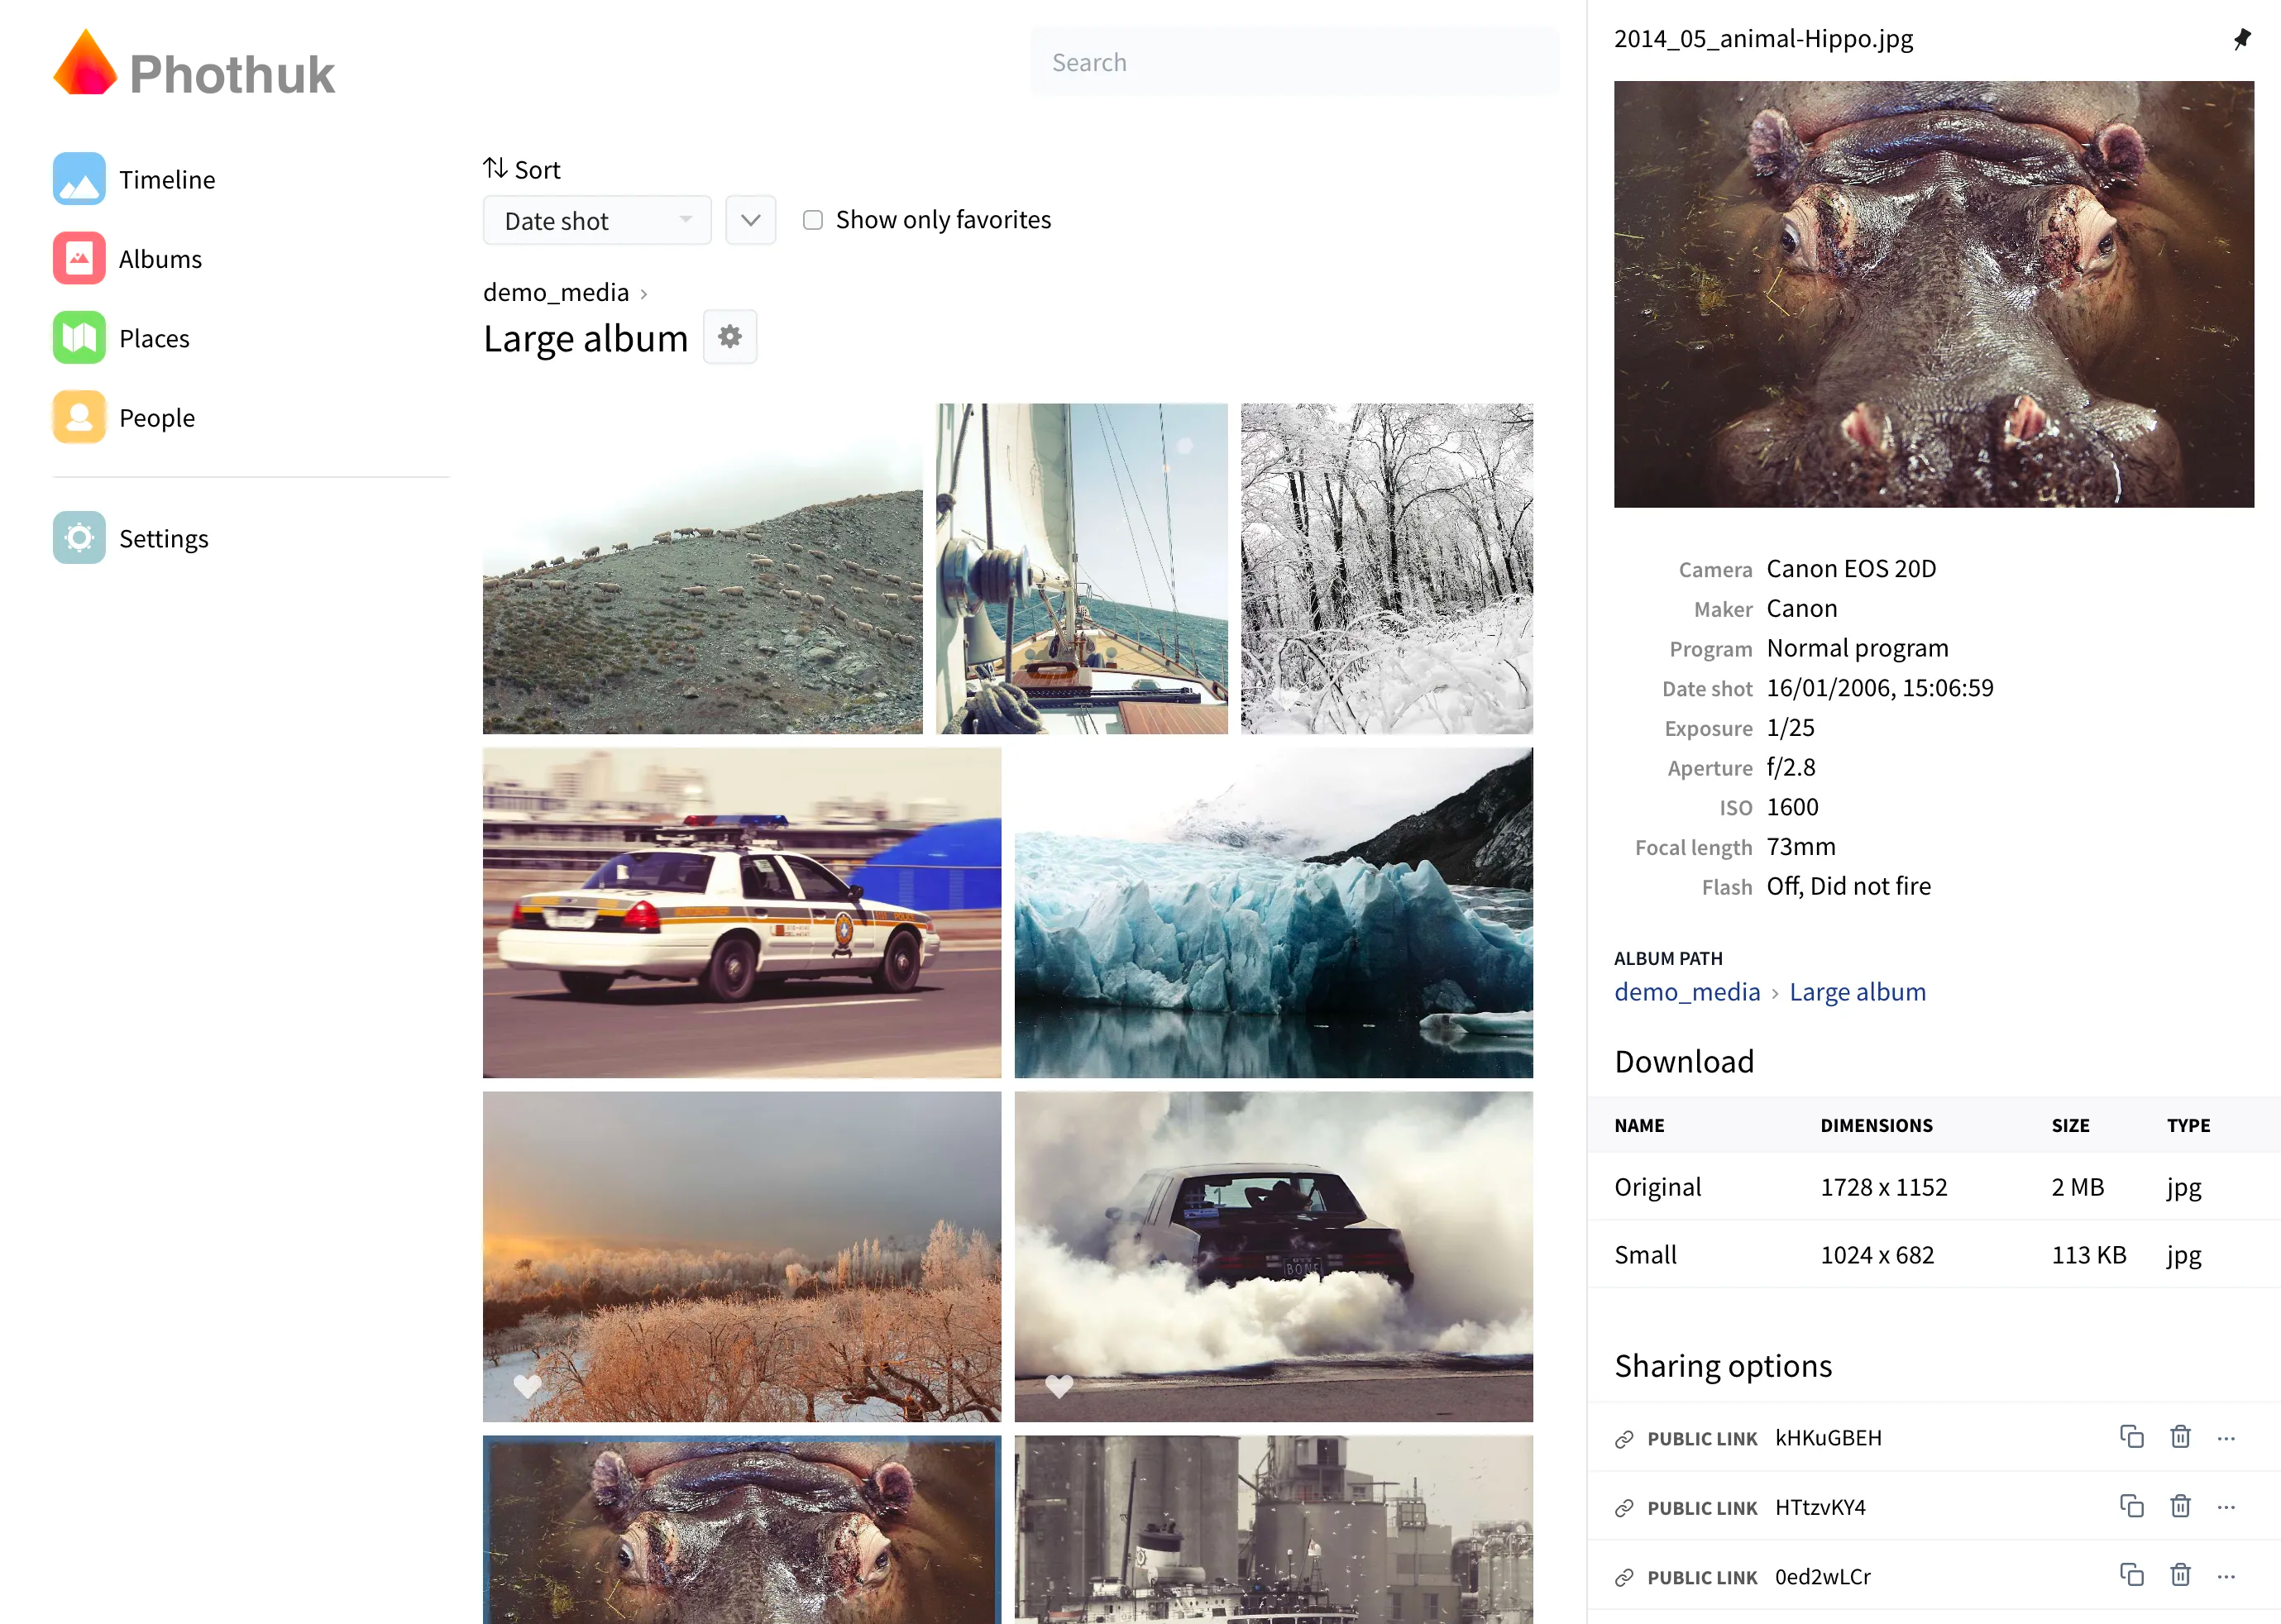Toggle favorite heart on smoking car photo
The height and width of the screenshot is (1624, 2281).
(x=1058, y=1385)
